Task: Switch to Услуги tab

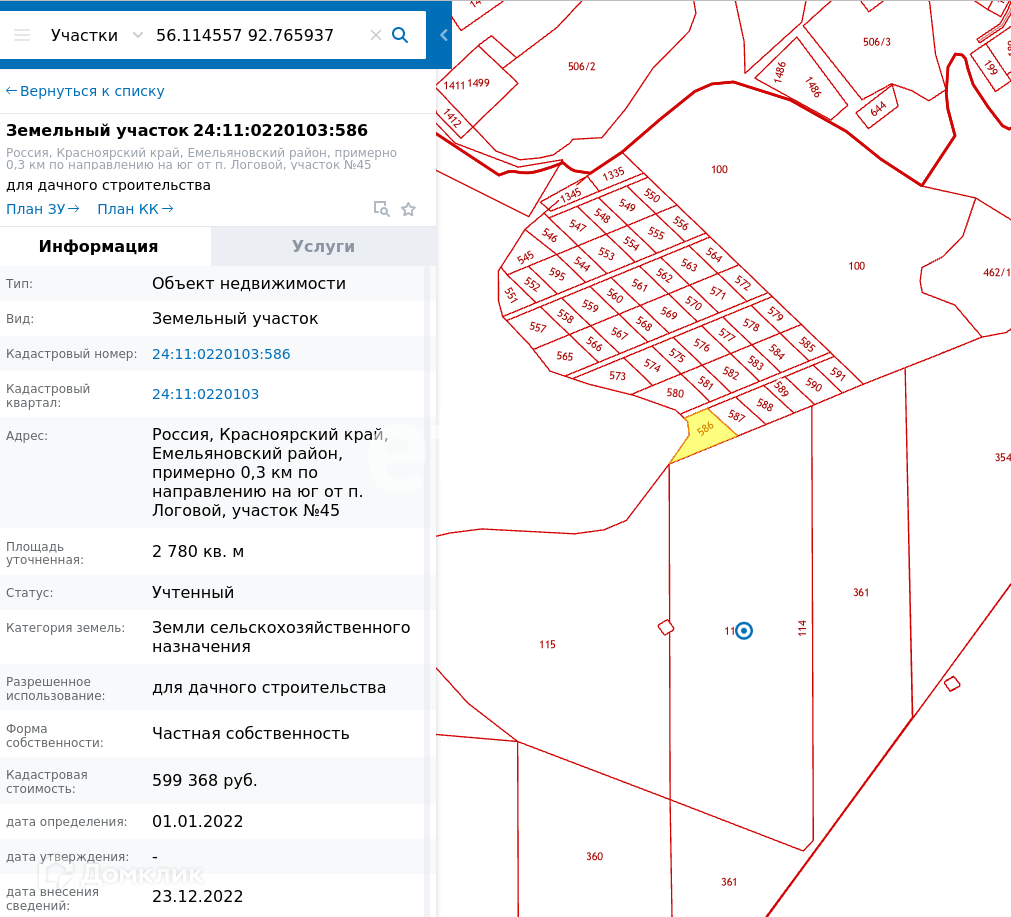Action: click(324, 246)
